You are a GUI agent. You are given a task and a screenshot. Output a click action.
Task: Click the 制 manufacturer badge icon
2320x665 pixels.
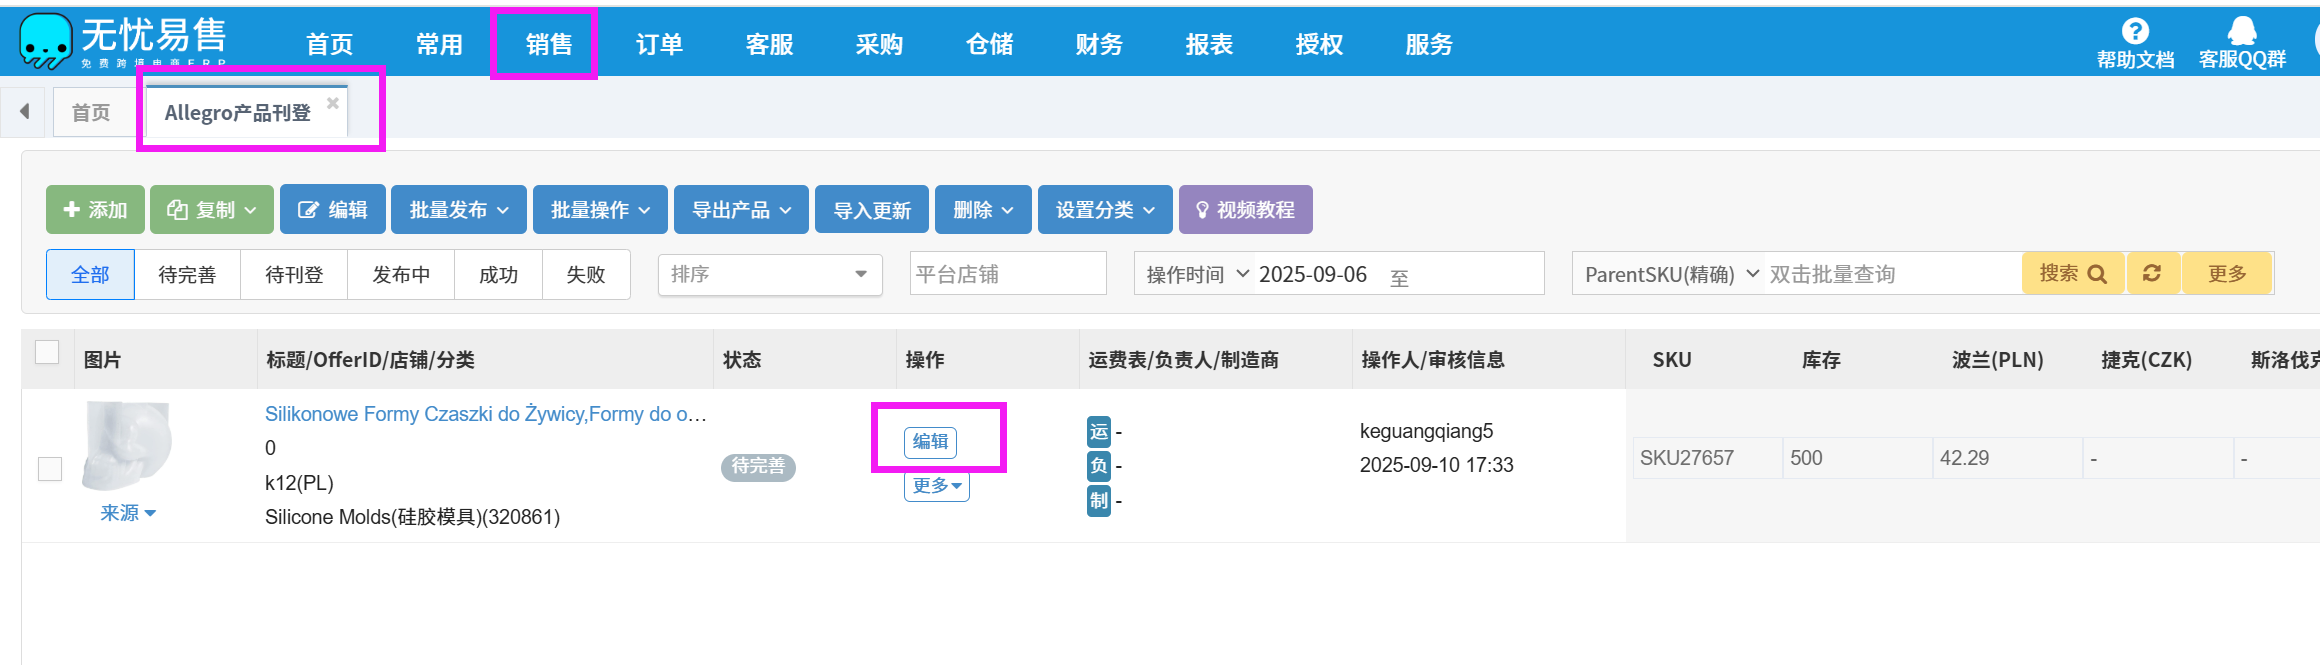1098,500
